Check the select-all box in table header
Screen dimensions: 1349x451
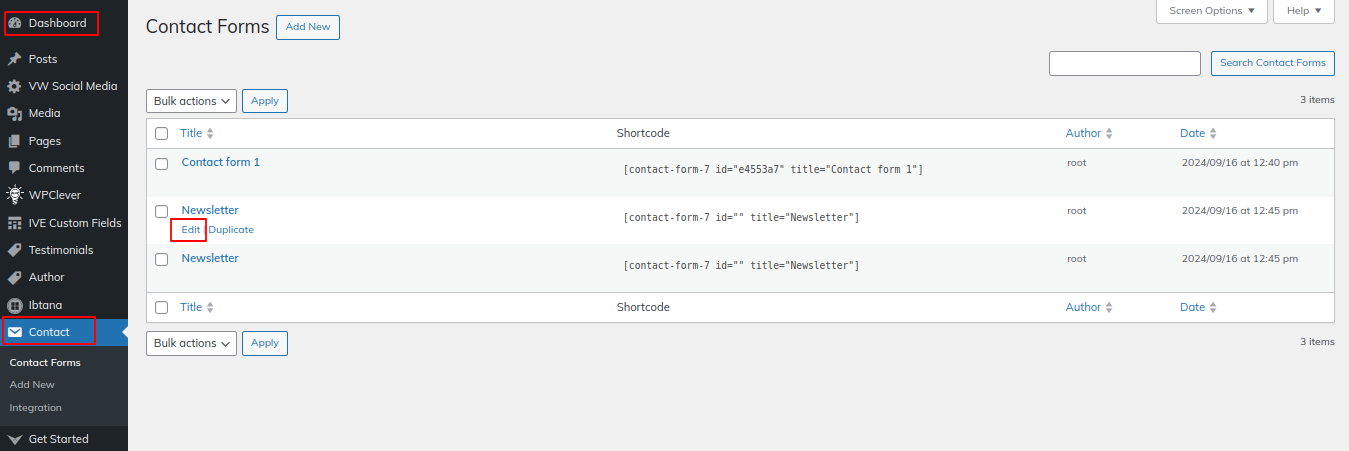pos(161,133)
